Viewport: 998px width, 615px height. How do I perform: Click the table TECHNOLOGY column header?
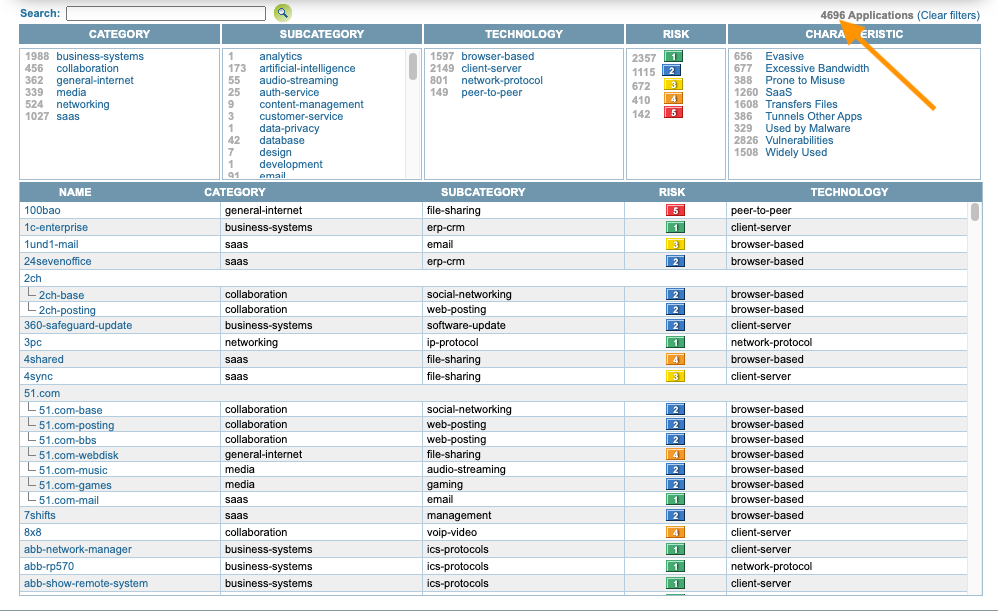[x=849, y=192]
